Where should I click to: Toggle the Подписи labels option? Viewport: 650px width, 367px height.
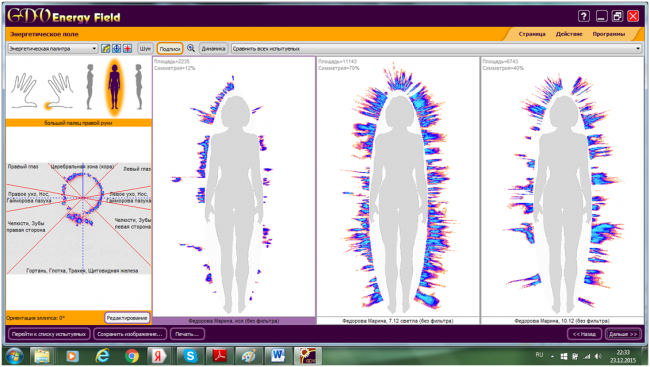170,49
